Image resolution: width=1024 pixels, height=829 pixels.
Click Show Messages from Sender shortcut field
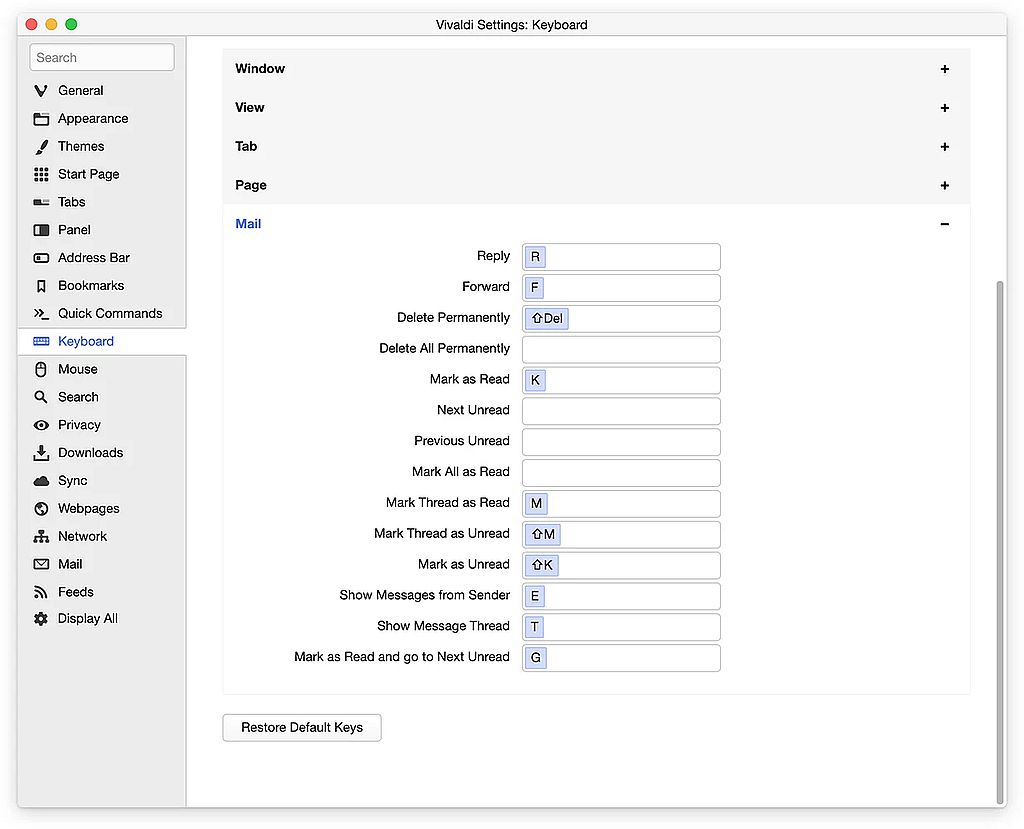(x=621, y=596)
